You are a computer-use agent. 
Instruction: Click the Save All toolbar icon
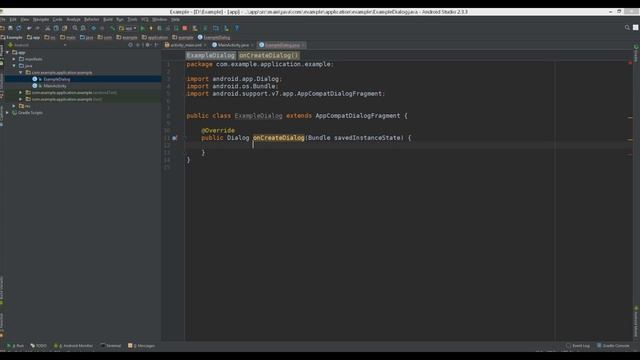10,28
